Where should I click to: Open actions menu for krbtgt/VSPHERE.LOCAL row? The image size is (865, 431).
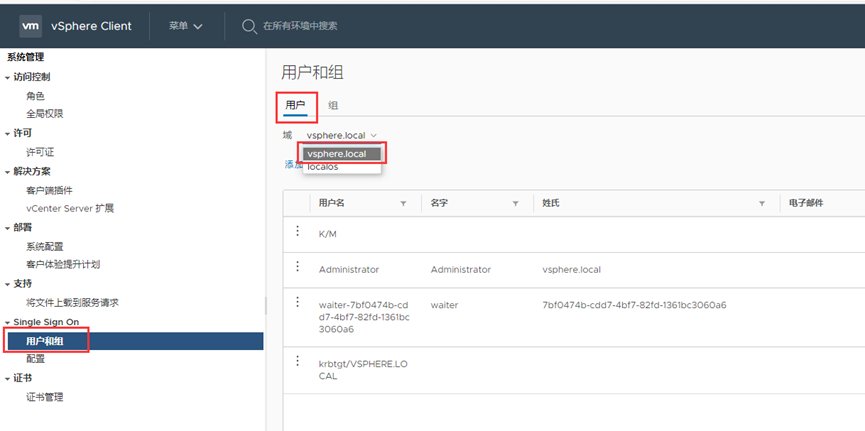point(298,361)
